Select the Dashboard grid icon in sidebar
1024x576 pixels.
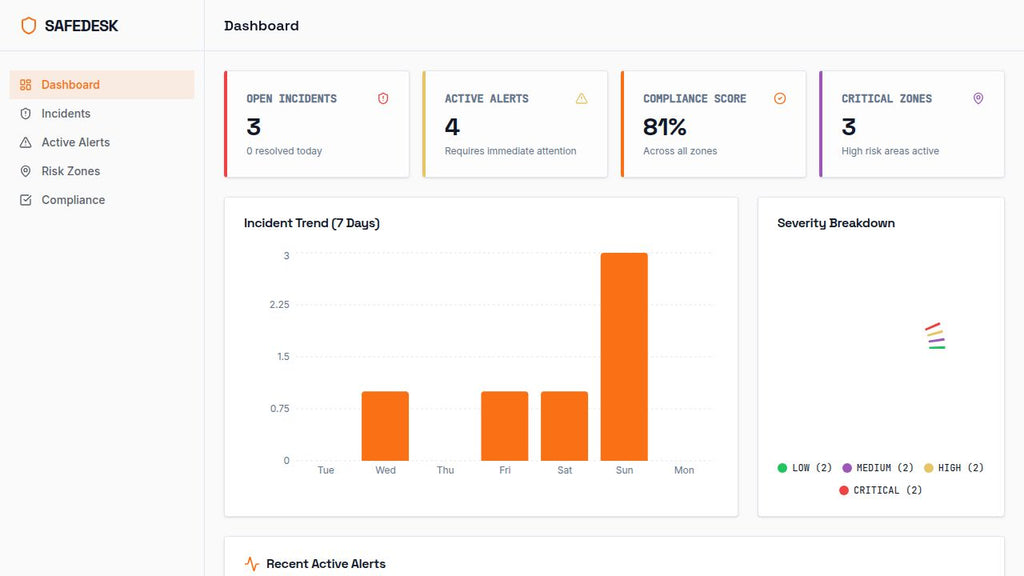(x=24, y=85)
